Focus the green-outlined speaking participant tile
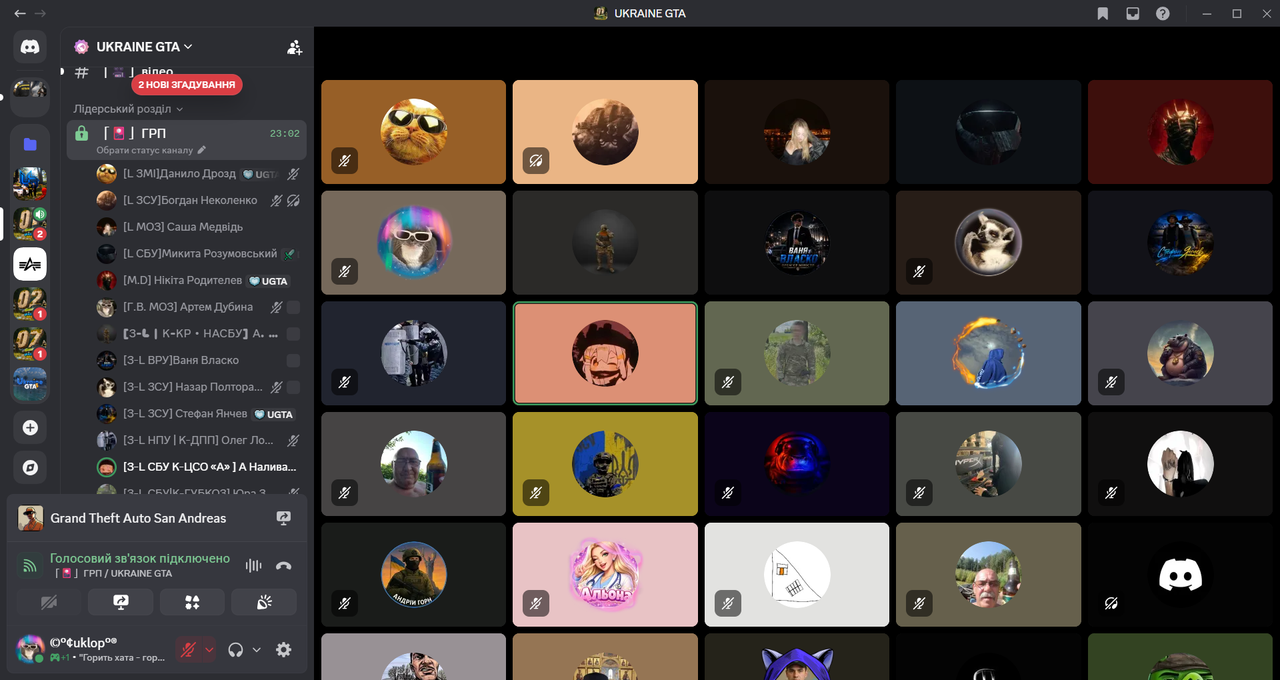Image resolution: width=1280 pixels, height=680 pixels. point(605,353)
